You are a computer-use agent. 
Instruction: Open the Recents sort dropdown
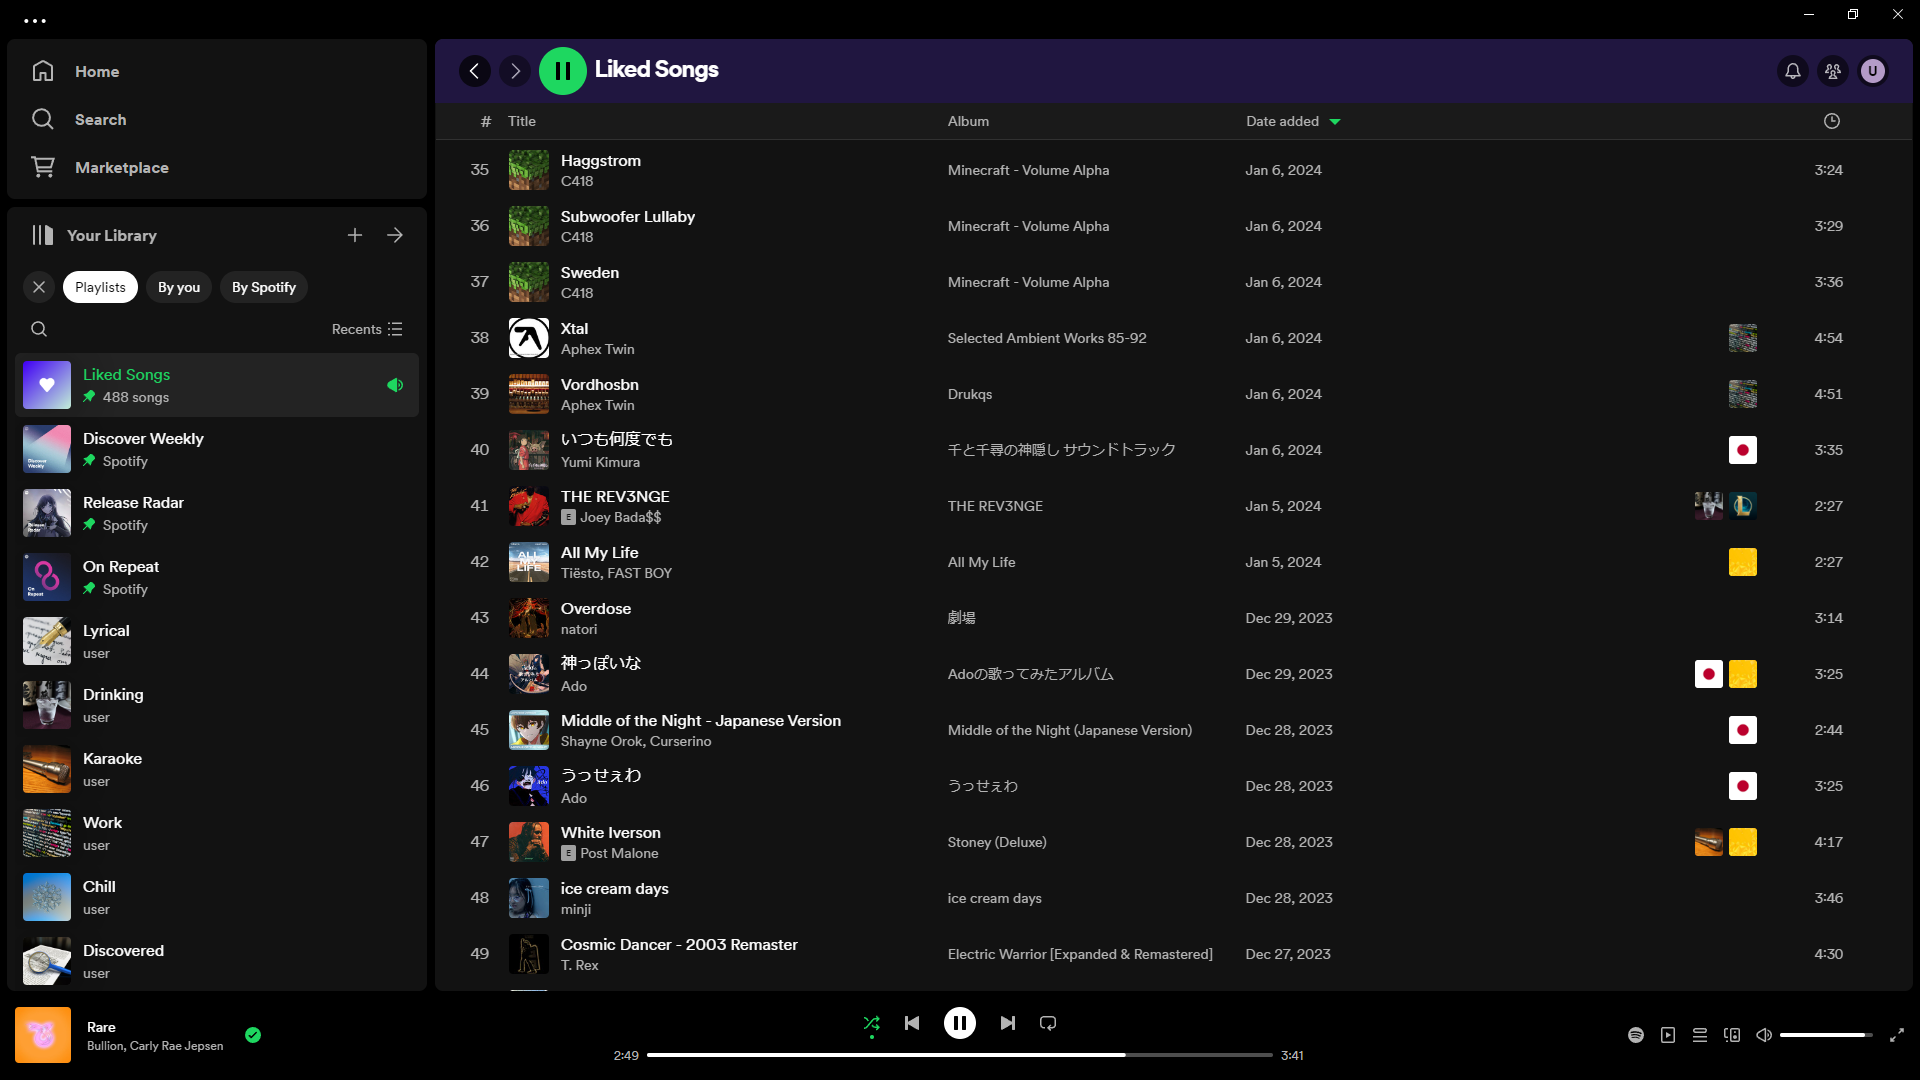point(367,329)
